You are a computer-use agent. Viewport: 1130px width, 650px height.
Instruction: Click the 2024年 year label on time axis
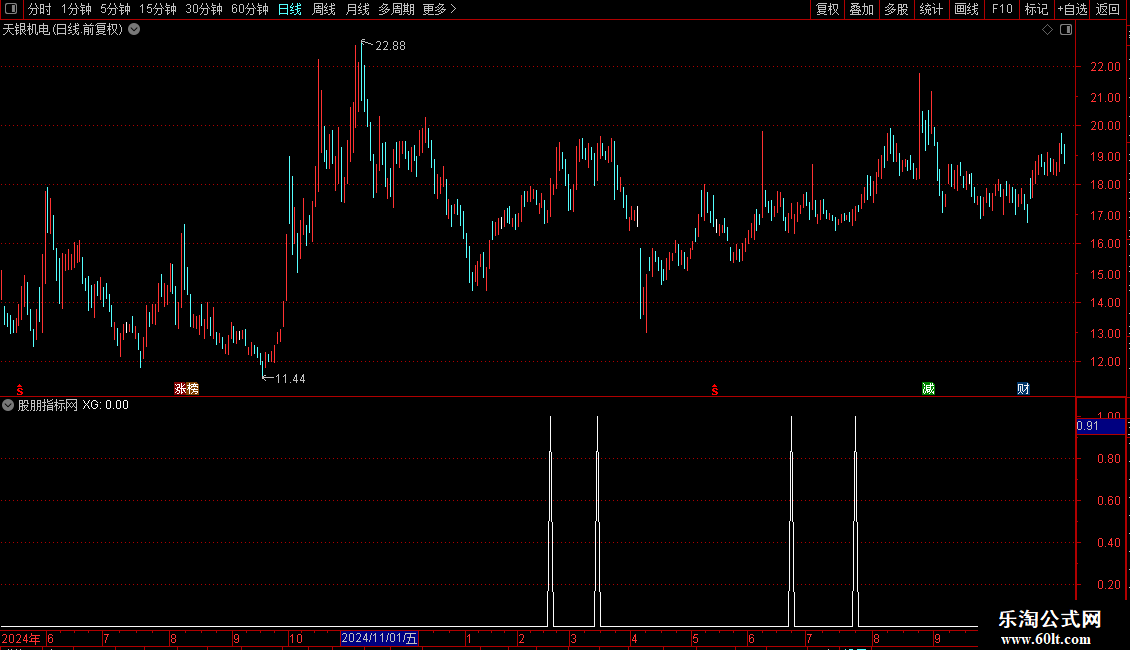coord(21,638)
